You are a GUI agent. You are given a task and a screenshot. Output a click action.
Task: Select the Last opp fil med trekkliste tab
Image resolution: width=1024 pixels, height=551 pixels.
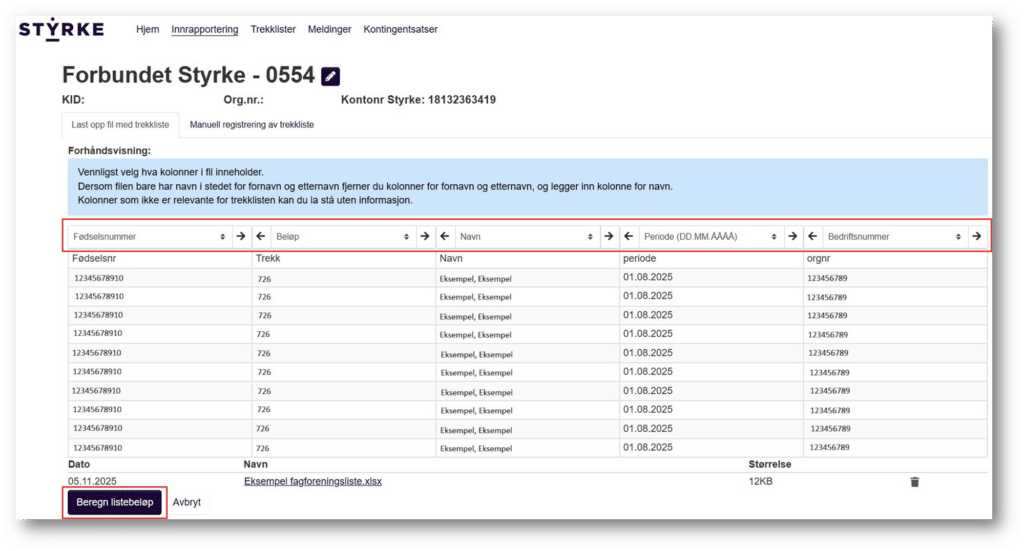pyautogui.click(x=119, y=125)
